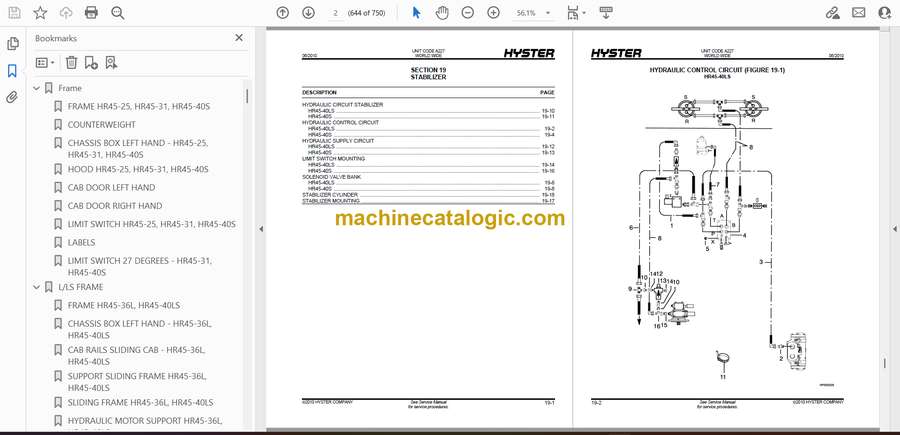
Task: Delete the selected bookmark
Action: click(71, 63)
